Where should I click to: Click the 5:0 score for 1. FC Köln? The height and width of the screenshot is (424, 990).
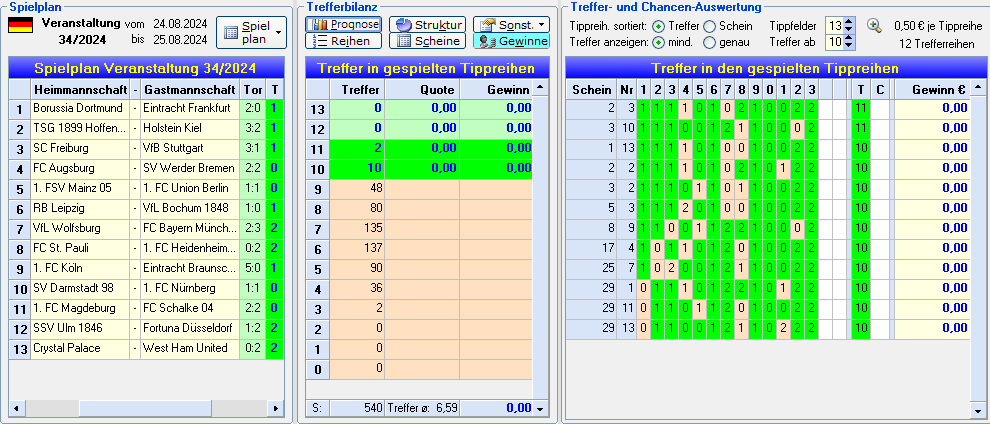coord(253,268)
